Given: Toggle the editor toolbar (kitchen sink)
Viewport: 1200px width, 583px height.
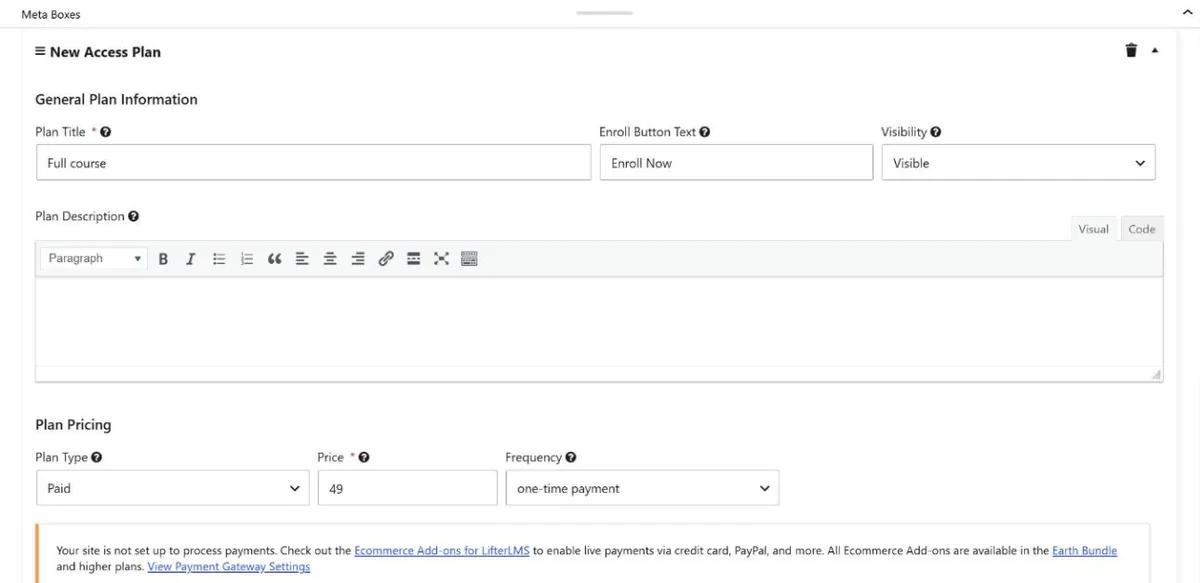Looking at the screenshot, I should 469,259.
